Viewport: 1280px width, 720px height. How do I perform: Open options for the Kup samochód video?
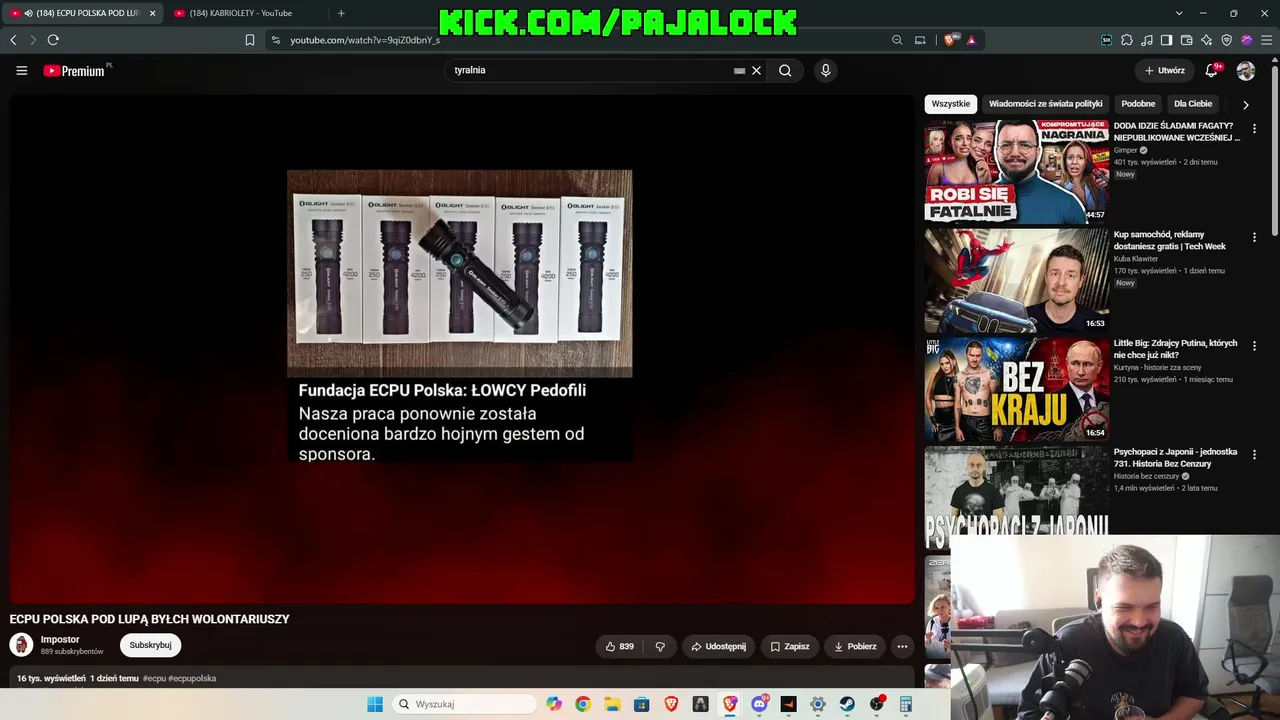coord(1254,238)
